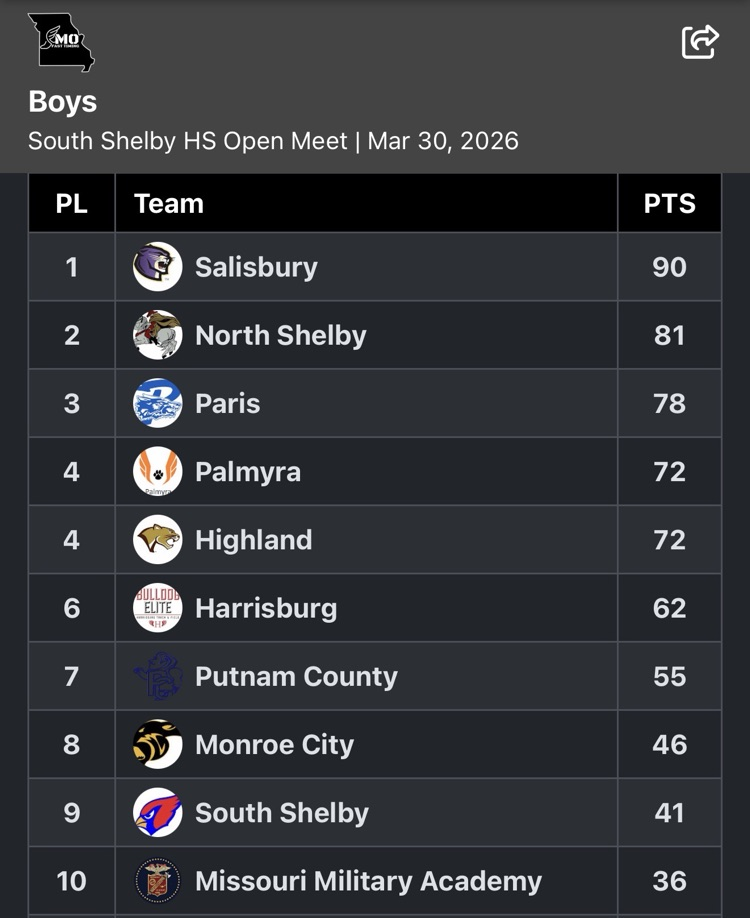750x918 pixels.
Task: Select Monroe City's 46 points cell
Action: (669, 744)
